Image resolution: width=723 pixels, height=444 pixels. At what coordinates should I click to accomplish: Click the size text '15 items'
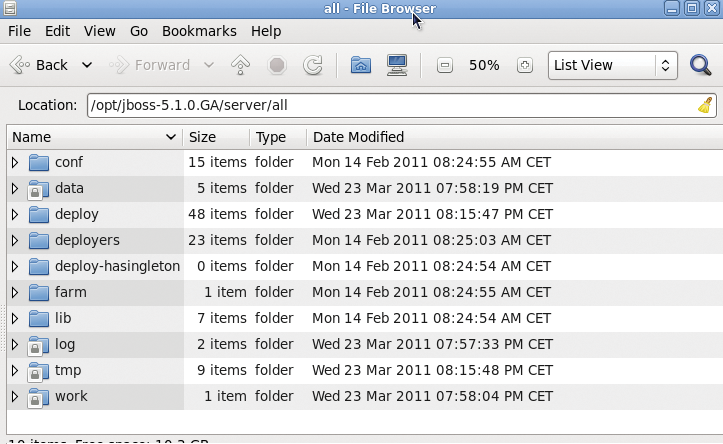[217, 162]
